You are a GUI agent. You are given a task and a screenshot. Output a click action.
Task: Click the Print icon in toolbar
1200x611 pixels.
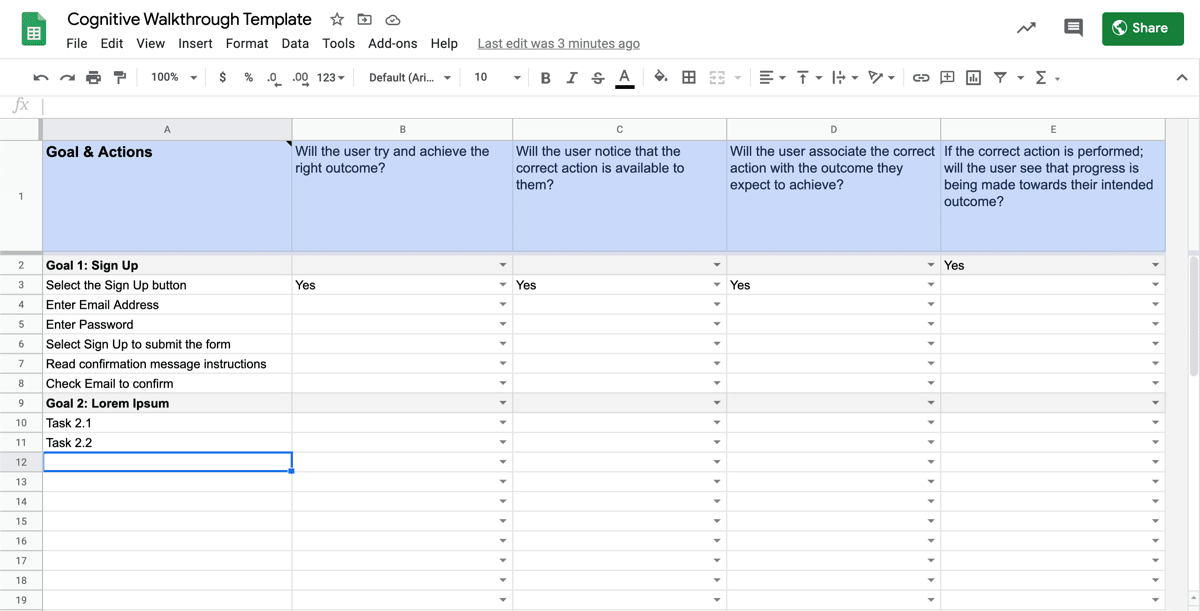pos(93,78)
